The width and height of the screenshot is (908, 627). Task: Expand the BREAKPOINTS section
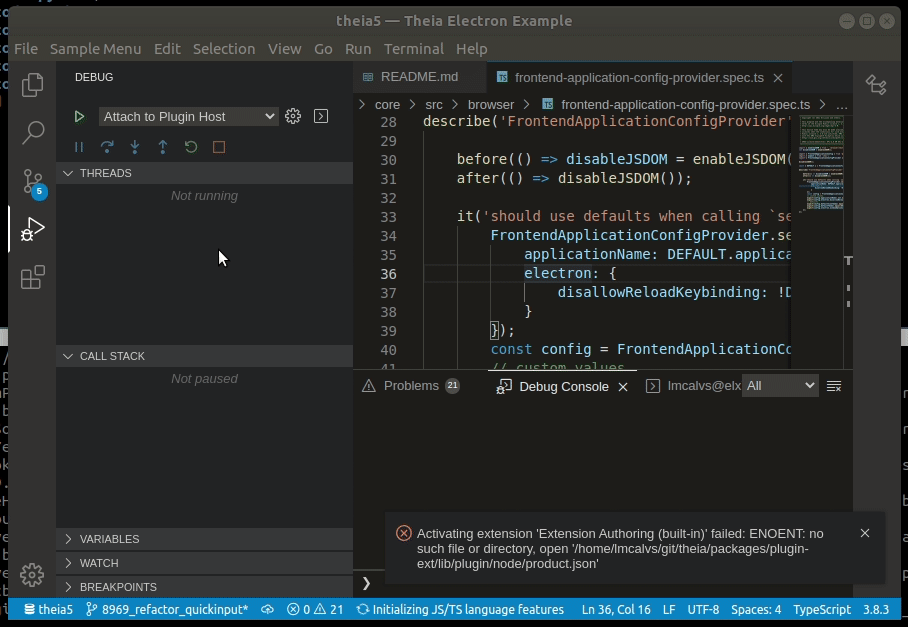pyautogui.click(x=204, y=587)
